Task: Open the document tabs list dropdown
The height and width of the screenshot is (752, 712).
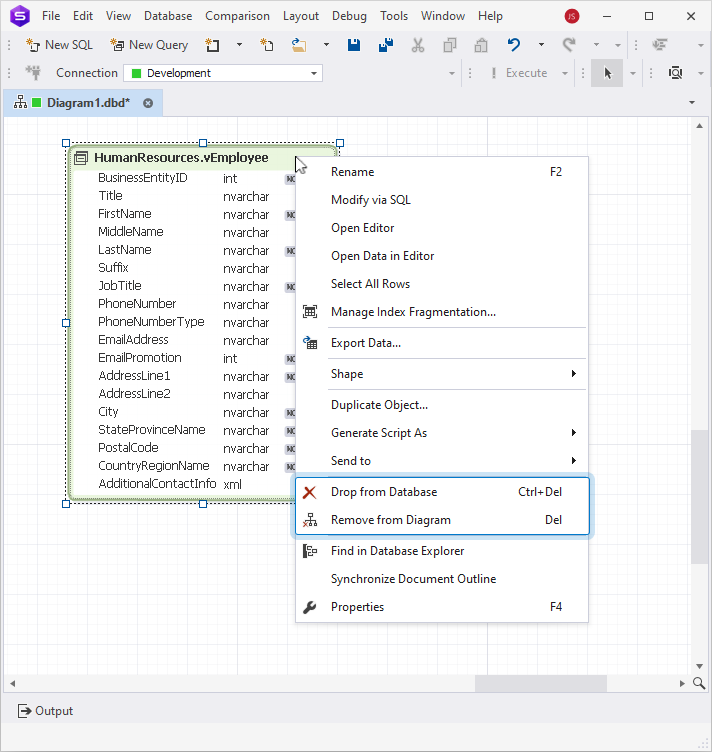Action: click(692, 103)
